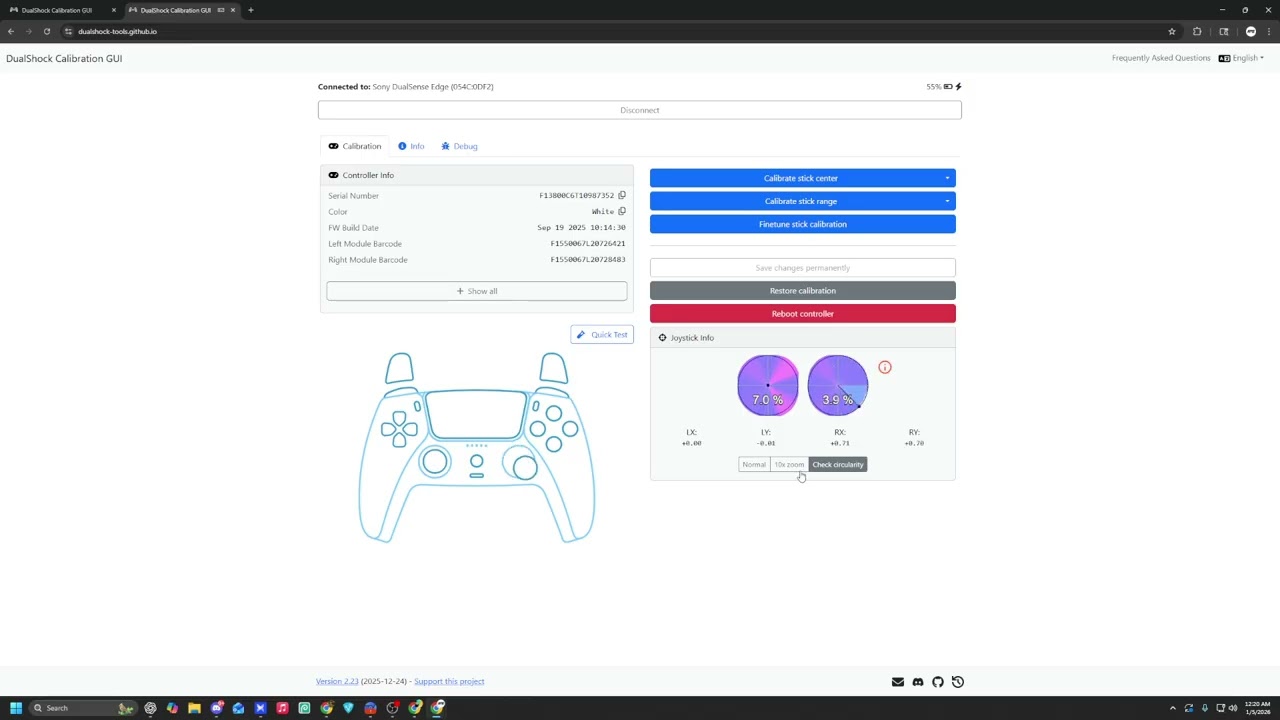Open the clock and date in taskbar
The height and width of the screenshot is (720, 1280).
coord(1258,708)
